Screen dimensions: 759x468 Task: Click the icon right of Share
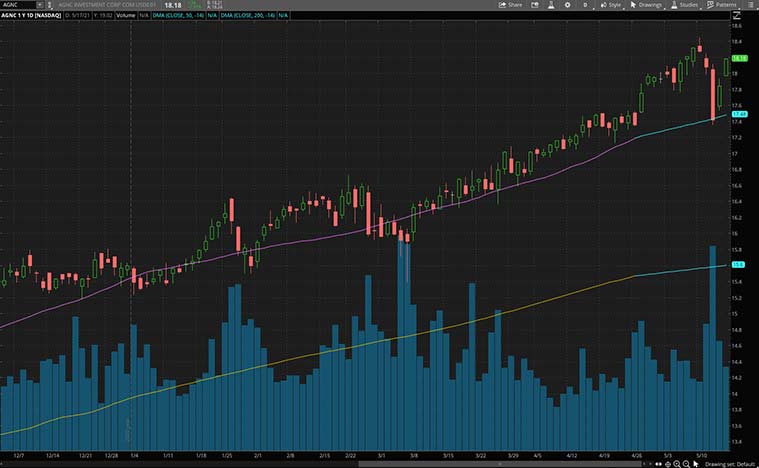click(x=537, y=5)
